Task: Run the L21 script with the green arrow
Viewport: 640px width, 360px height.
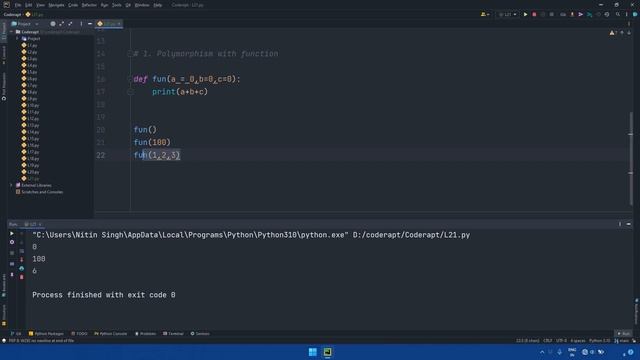Action: coord(525,14)
